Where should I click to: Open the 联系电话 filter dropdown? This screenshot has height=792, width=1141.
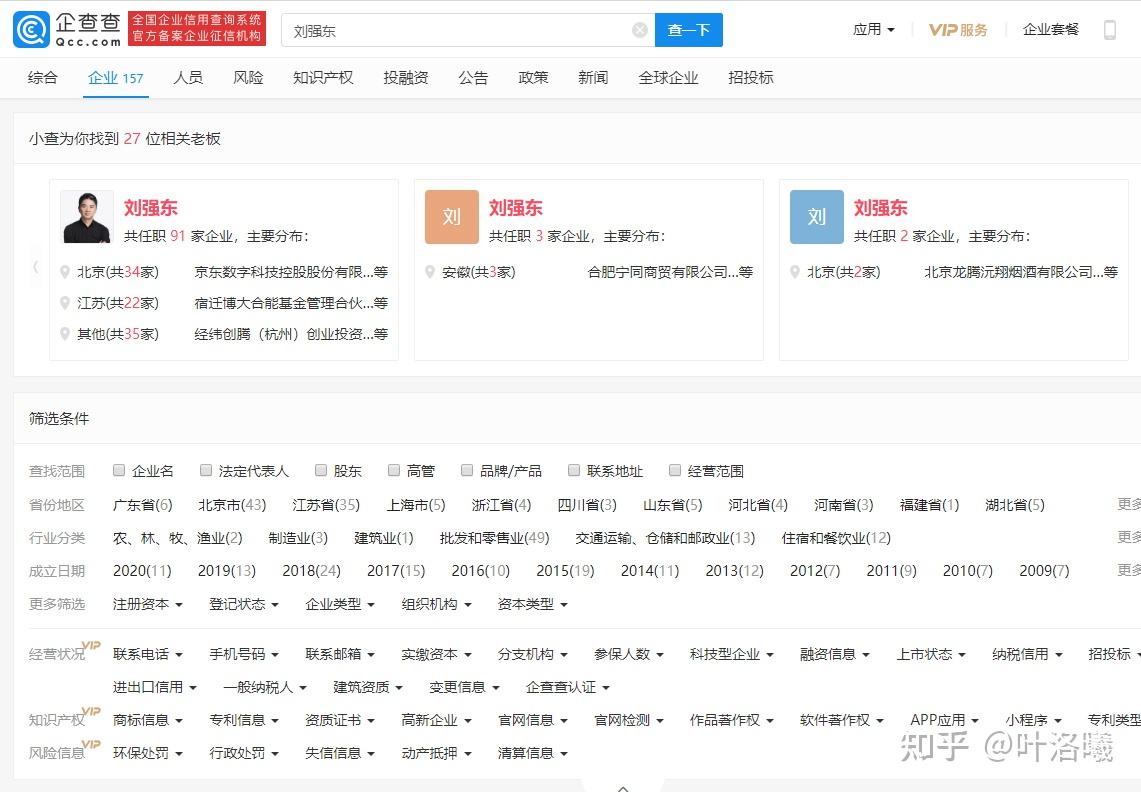point(148,654)
